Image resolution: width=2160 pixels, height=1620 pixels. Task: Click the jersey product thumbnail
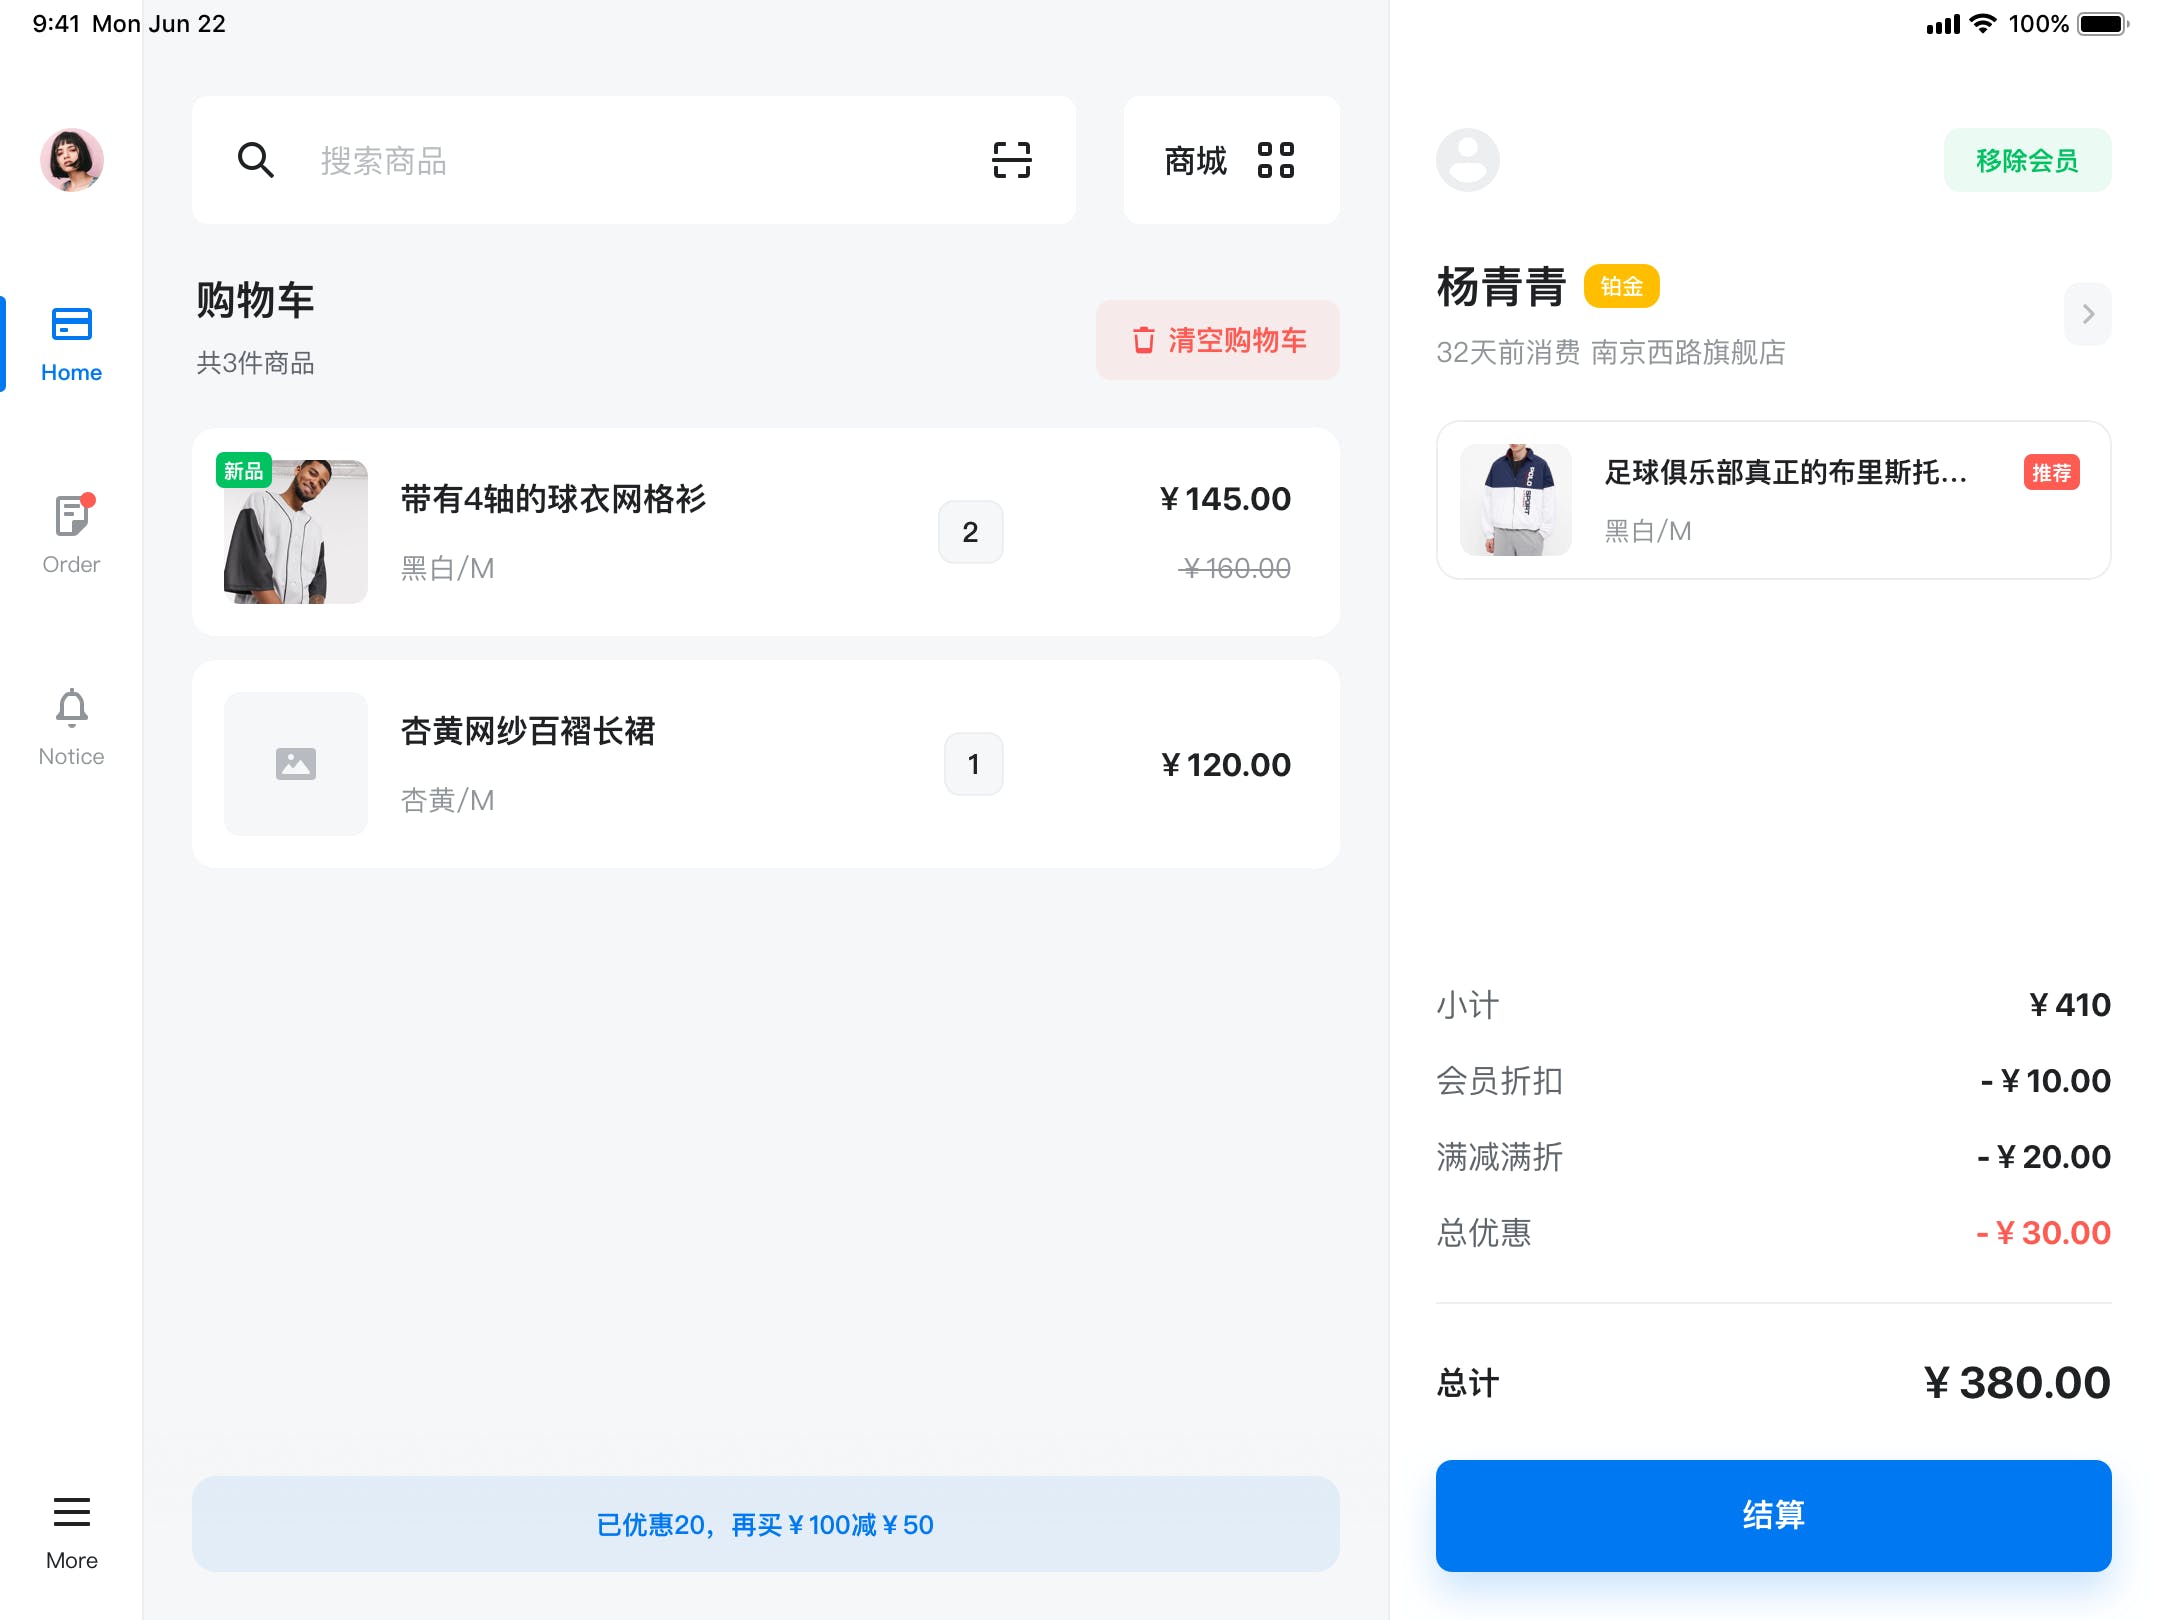click(x=295, y=531)
